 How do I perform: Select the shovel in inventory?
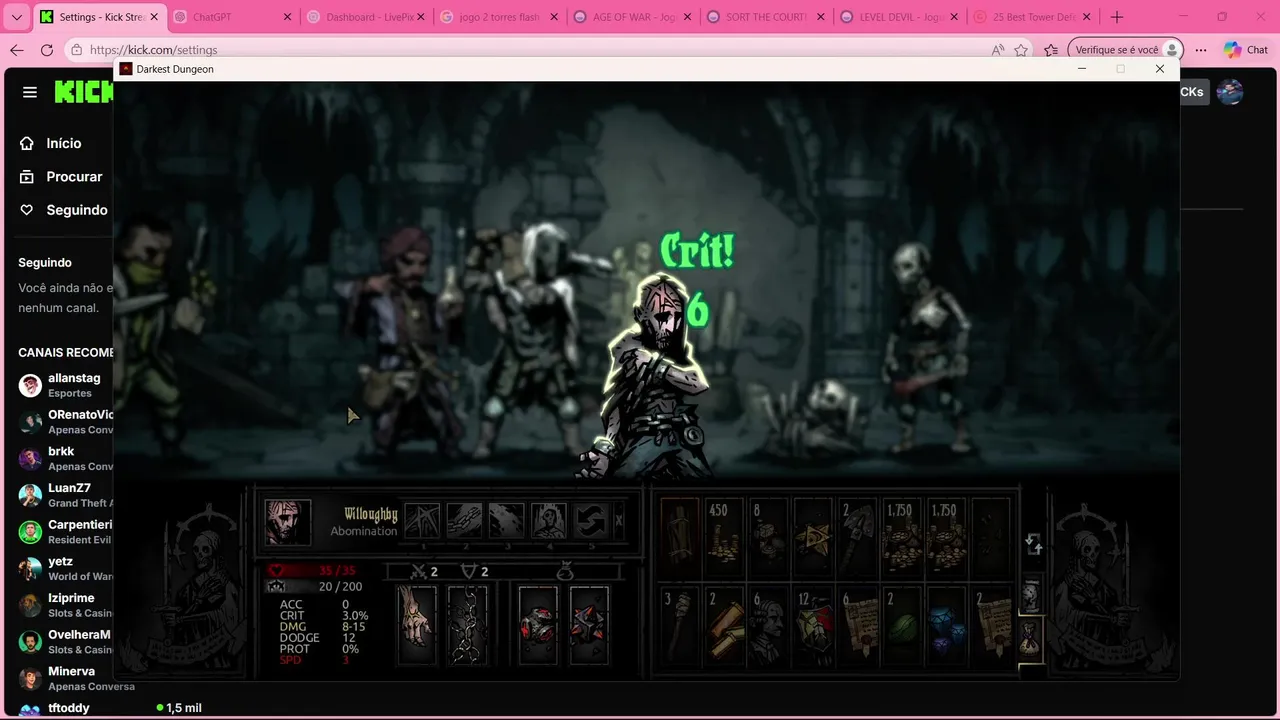click(x=858, y=538)
